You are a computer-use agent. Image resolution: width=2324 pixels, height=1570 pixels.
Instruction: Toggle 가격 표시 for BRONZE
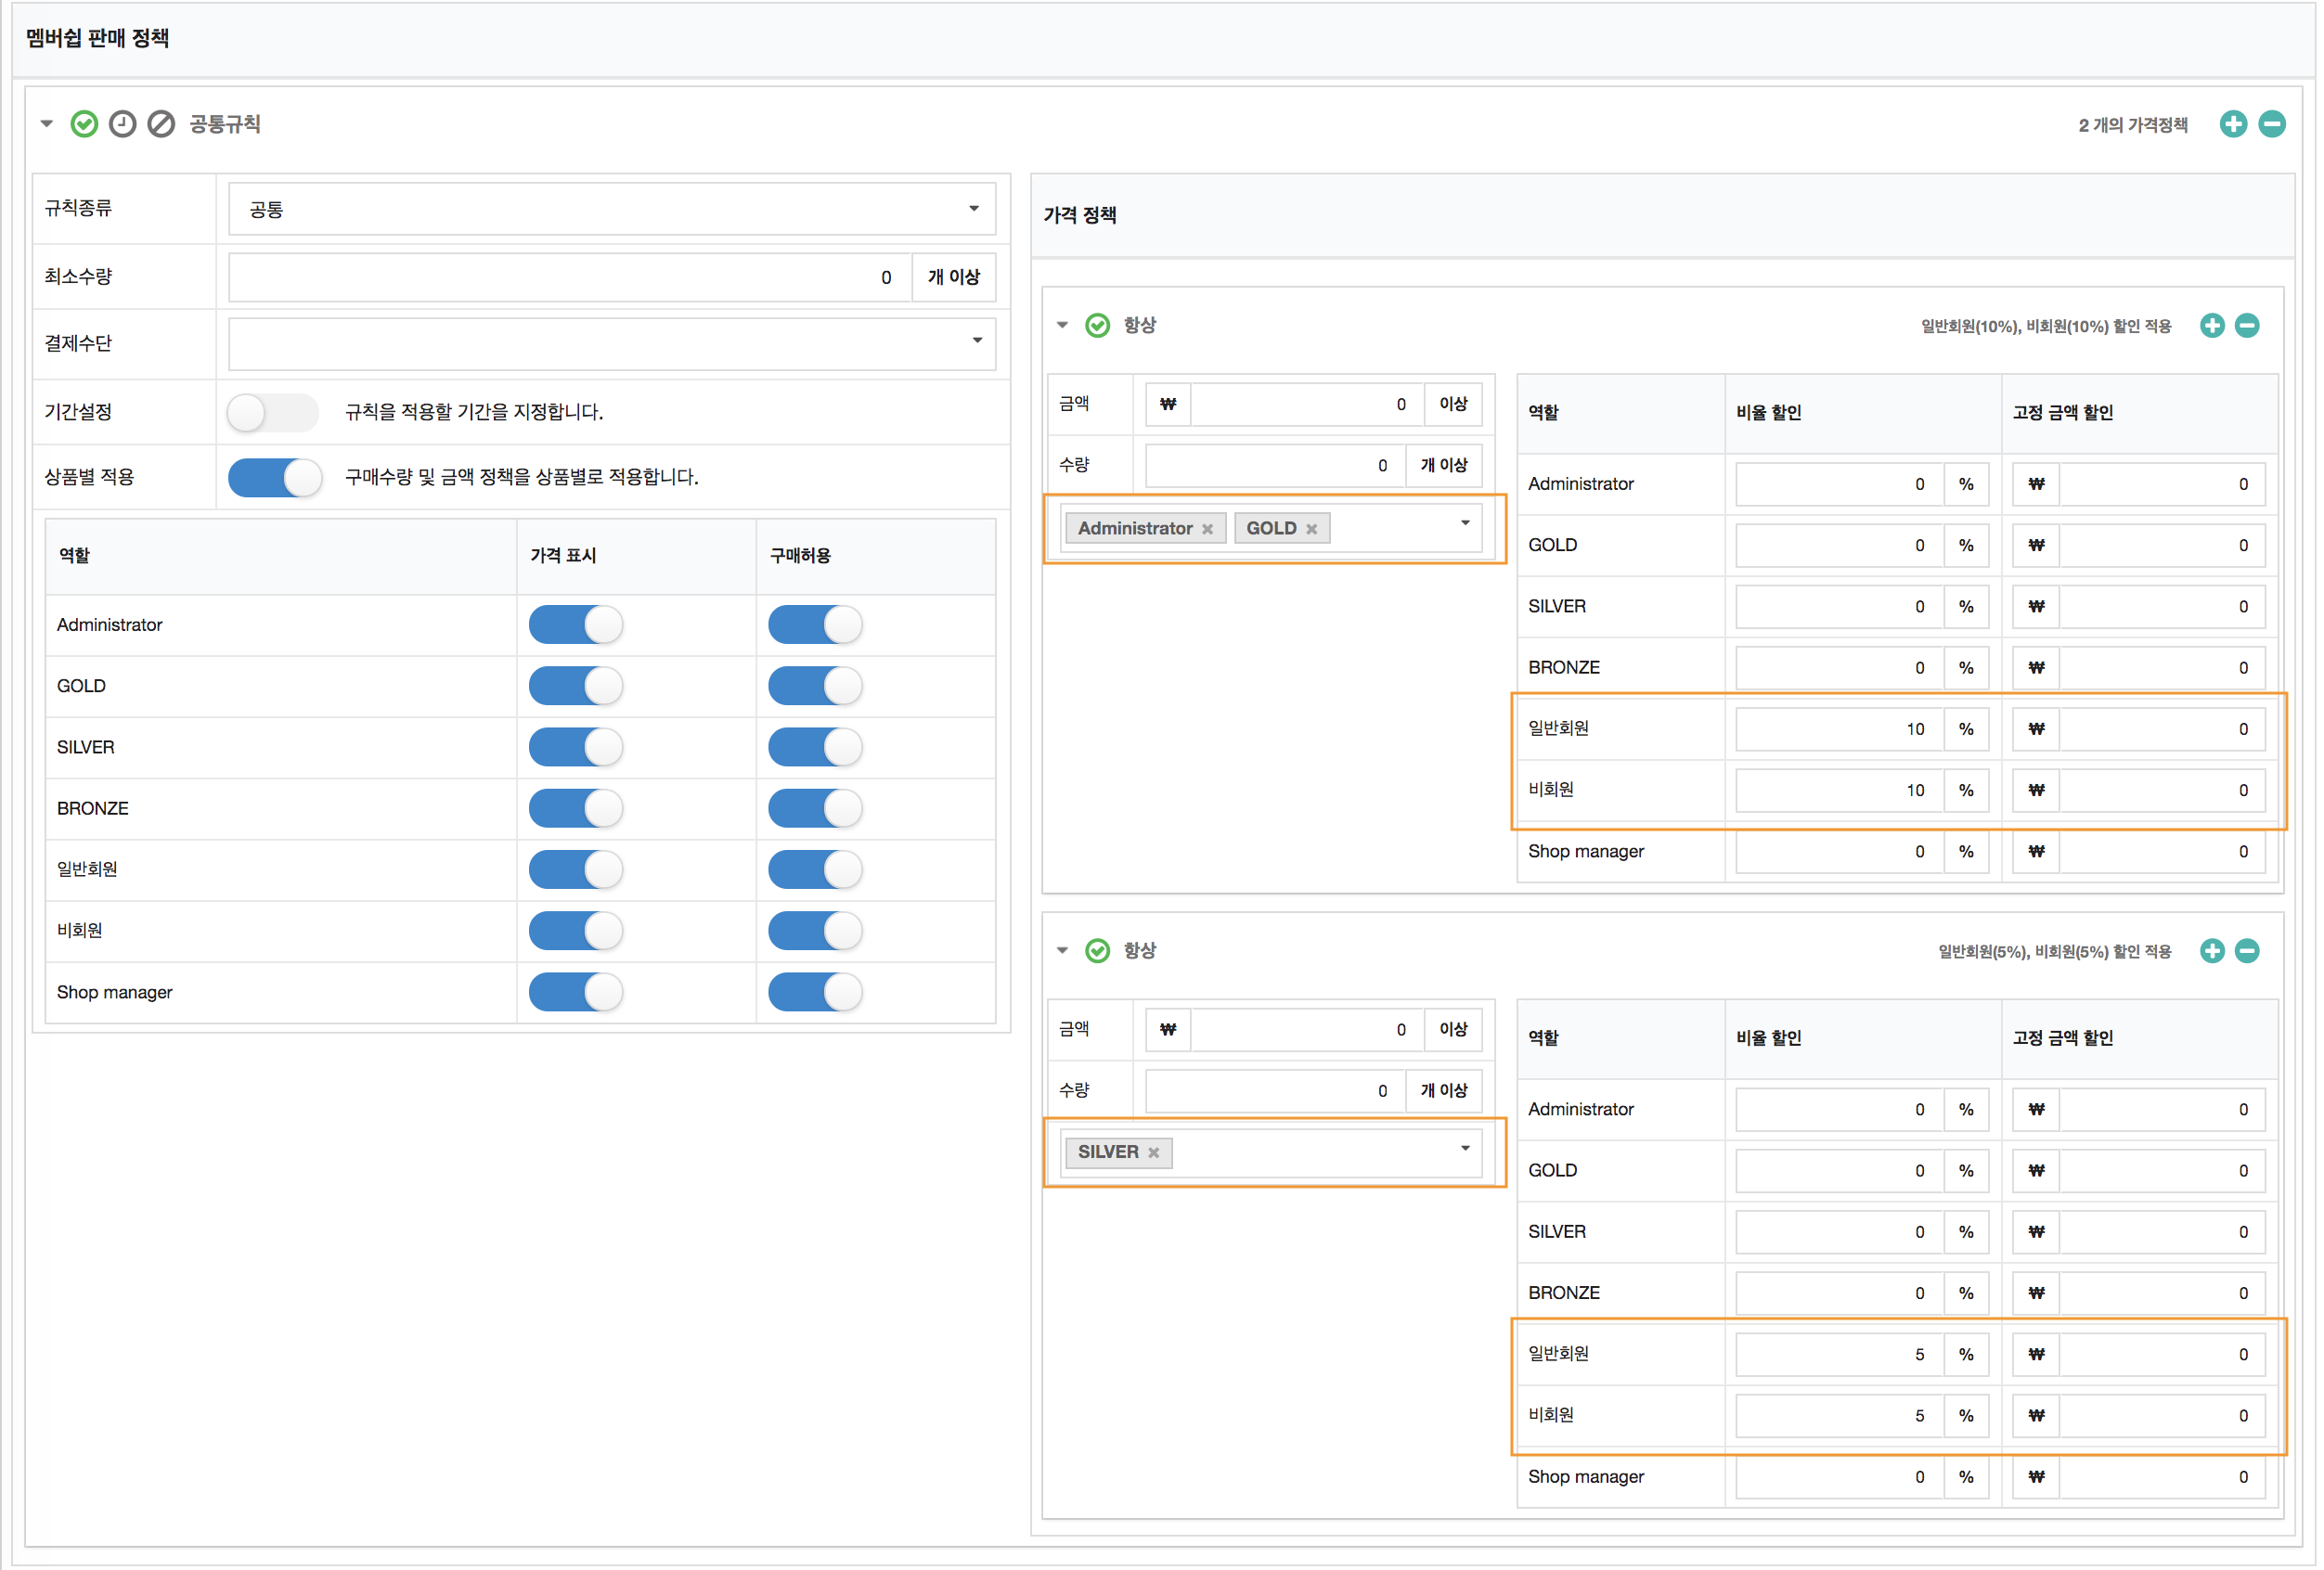pos(576,808)
